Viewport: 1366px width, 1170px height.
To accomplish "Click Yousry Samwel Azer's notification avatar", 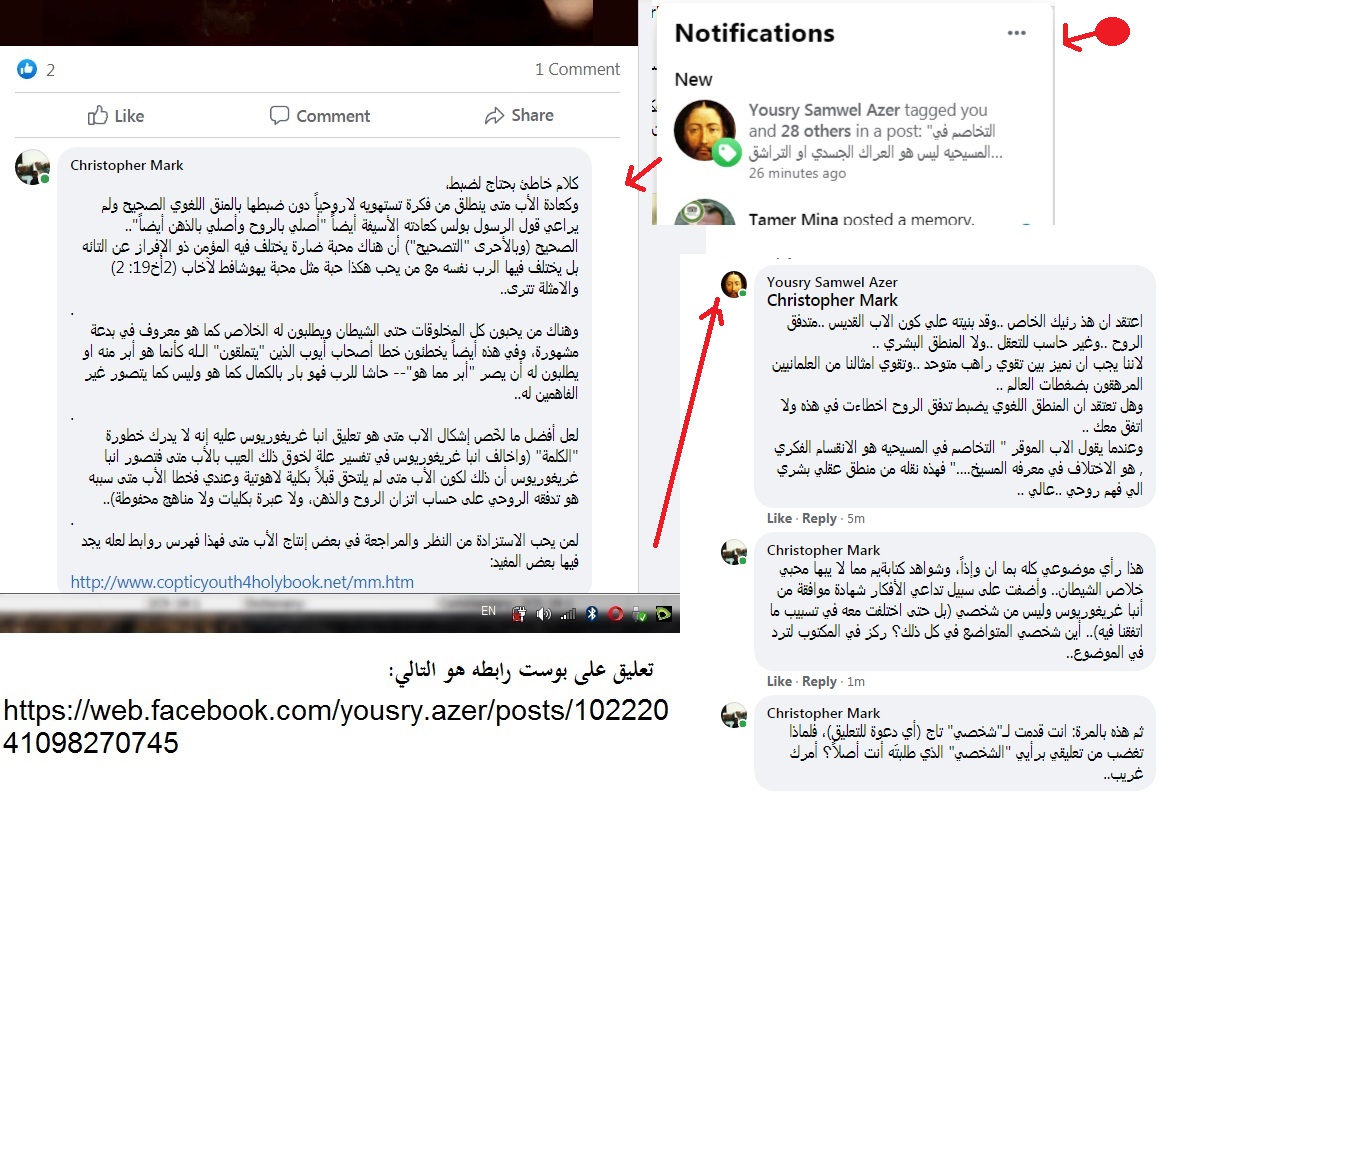I will tap(706, 131).
